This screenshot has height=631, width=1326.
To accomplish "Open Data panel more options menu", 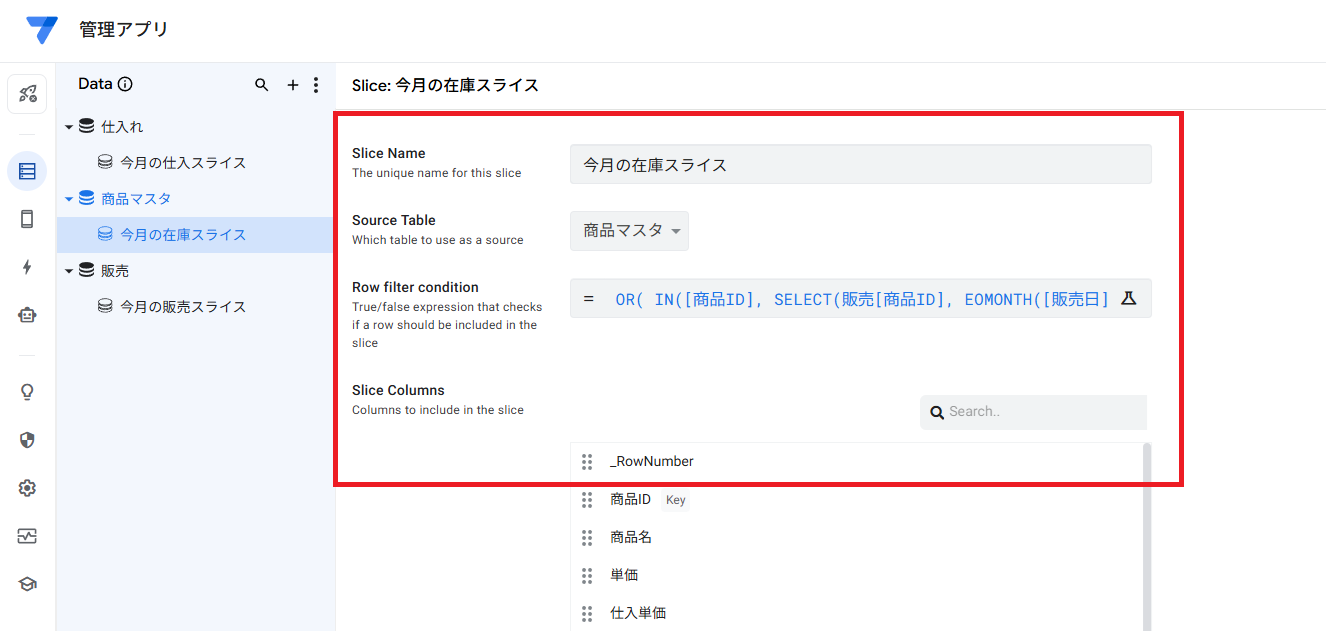I will [x=316, y=85].
